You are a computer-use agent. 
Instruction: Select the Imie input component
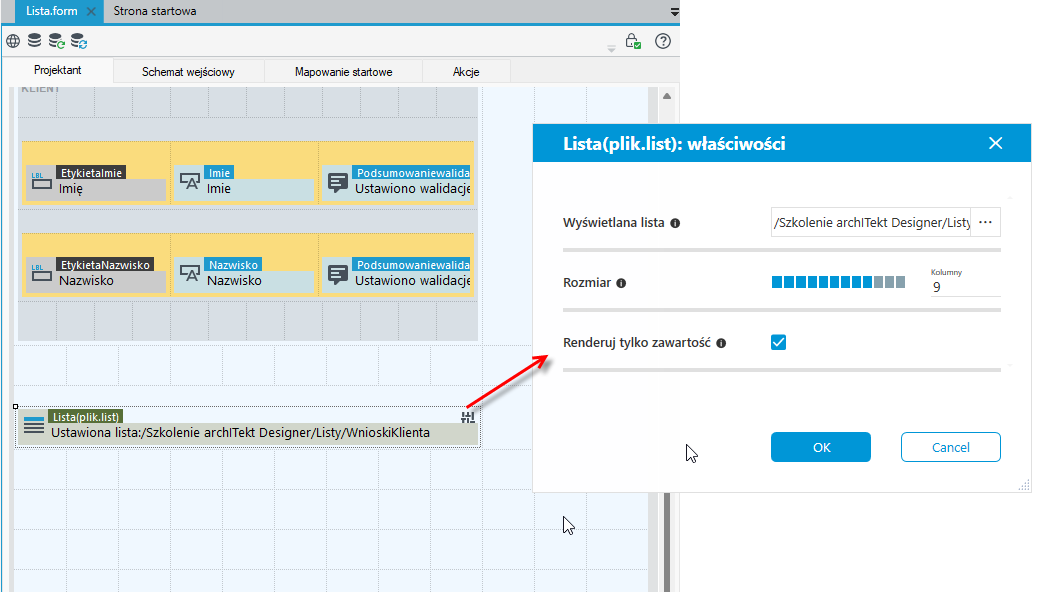pyautogui.click(x=244, y=181)
